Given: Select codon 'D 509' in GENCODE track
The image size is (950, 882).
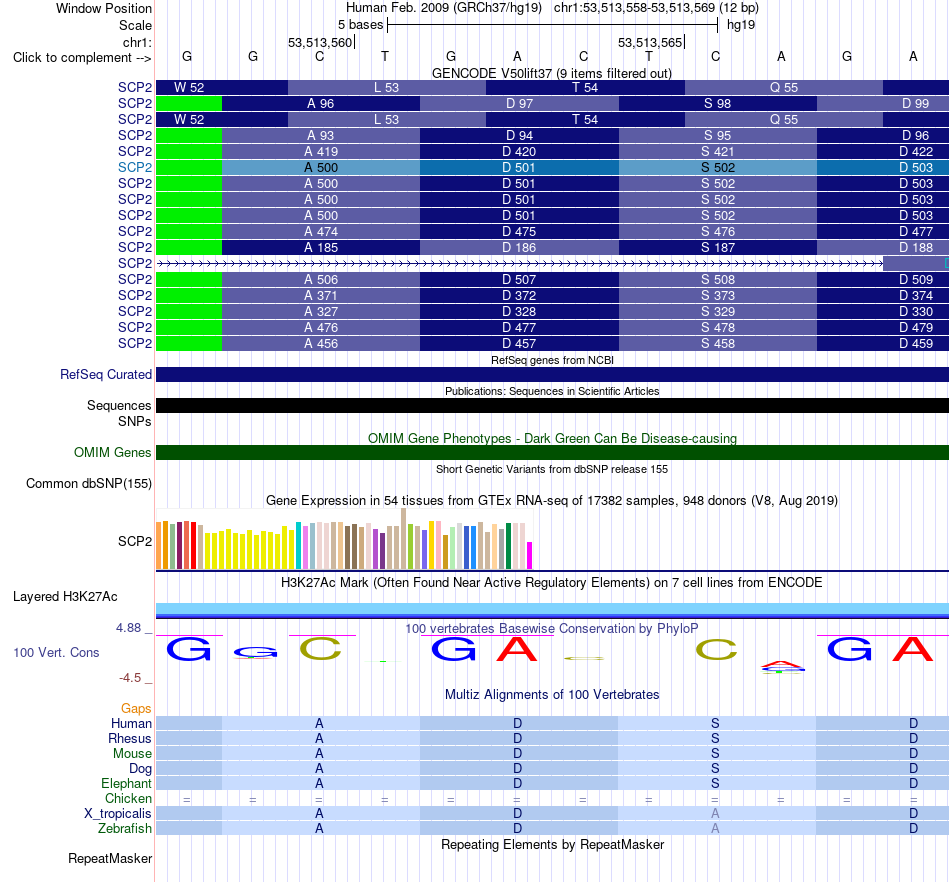Looking at the screenshot, I should pos(883,279).
